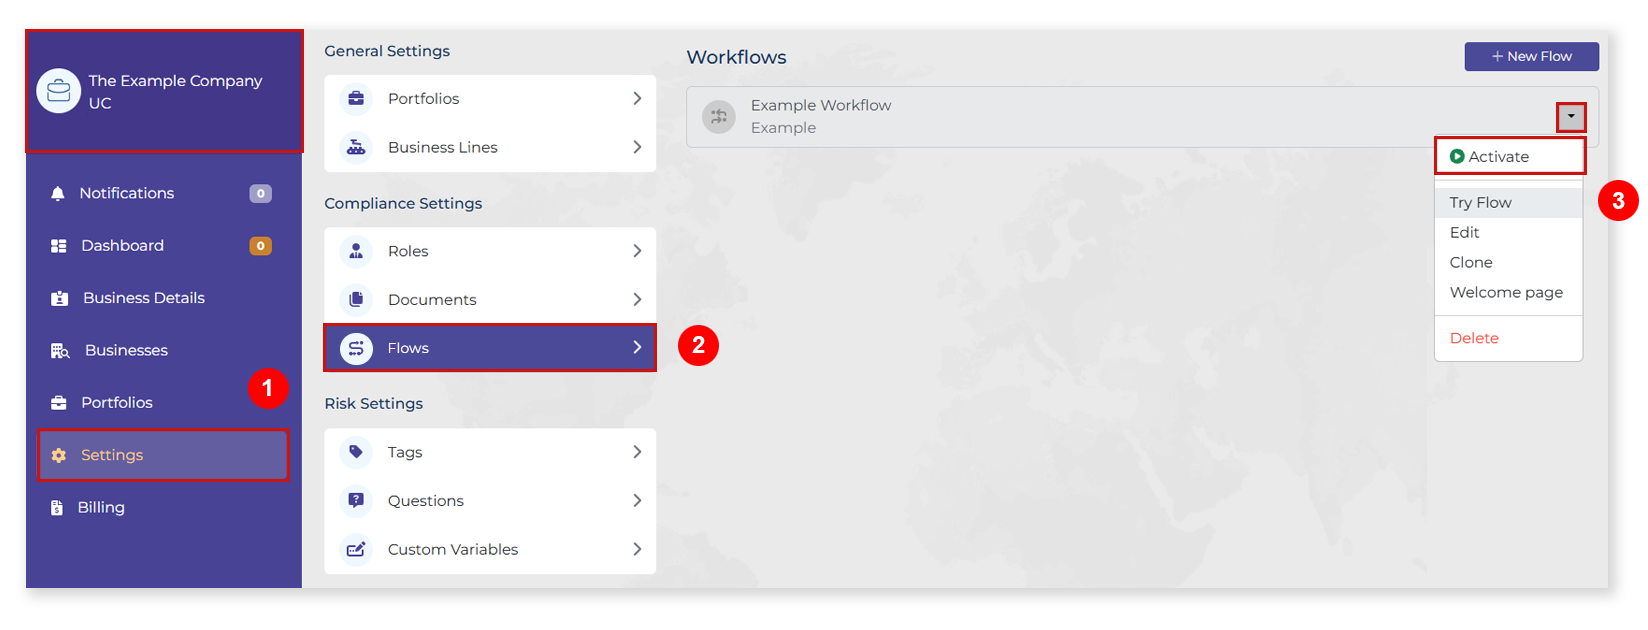Click the Questions label
The image size is (1648, 630).
426,501
